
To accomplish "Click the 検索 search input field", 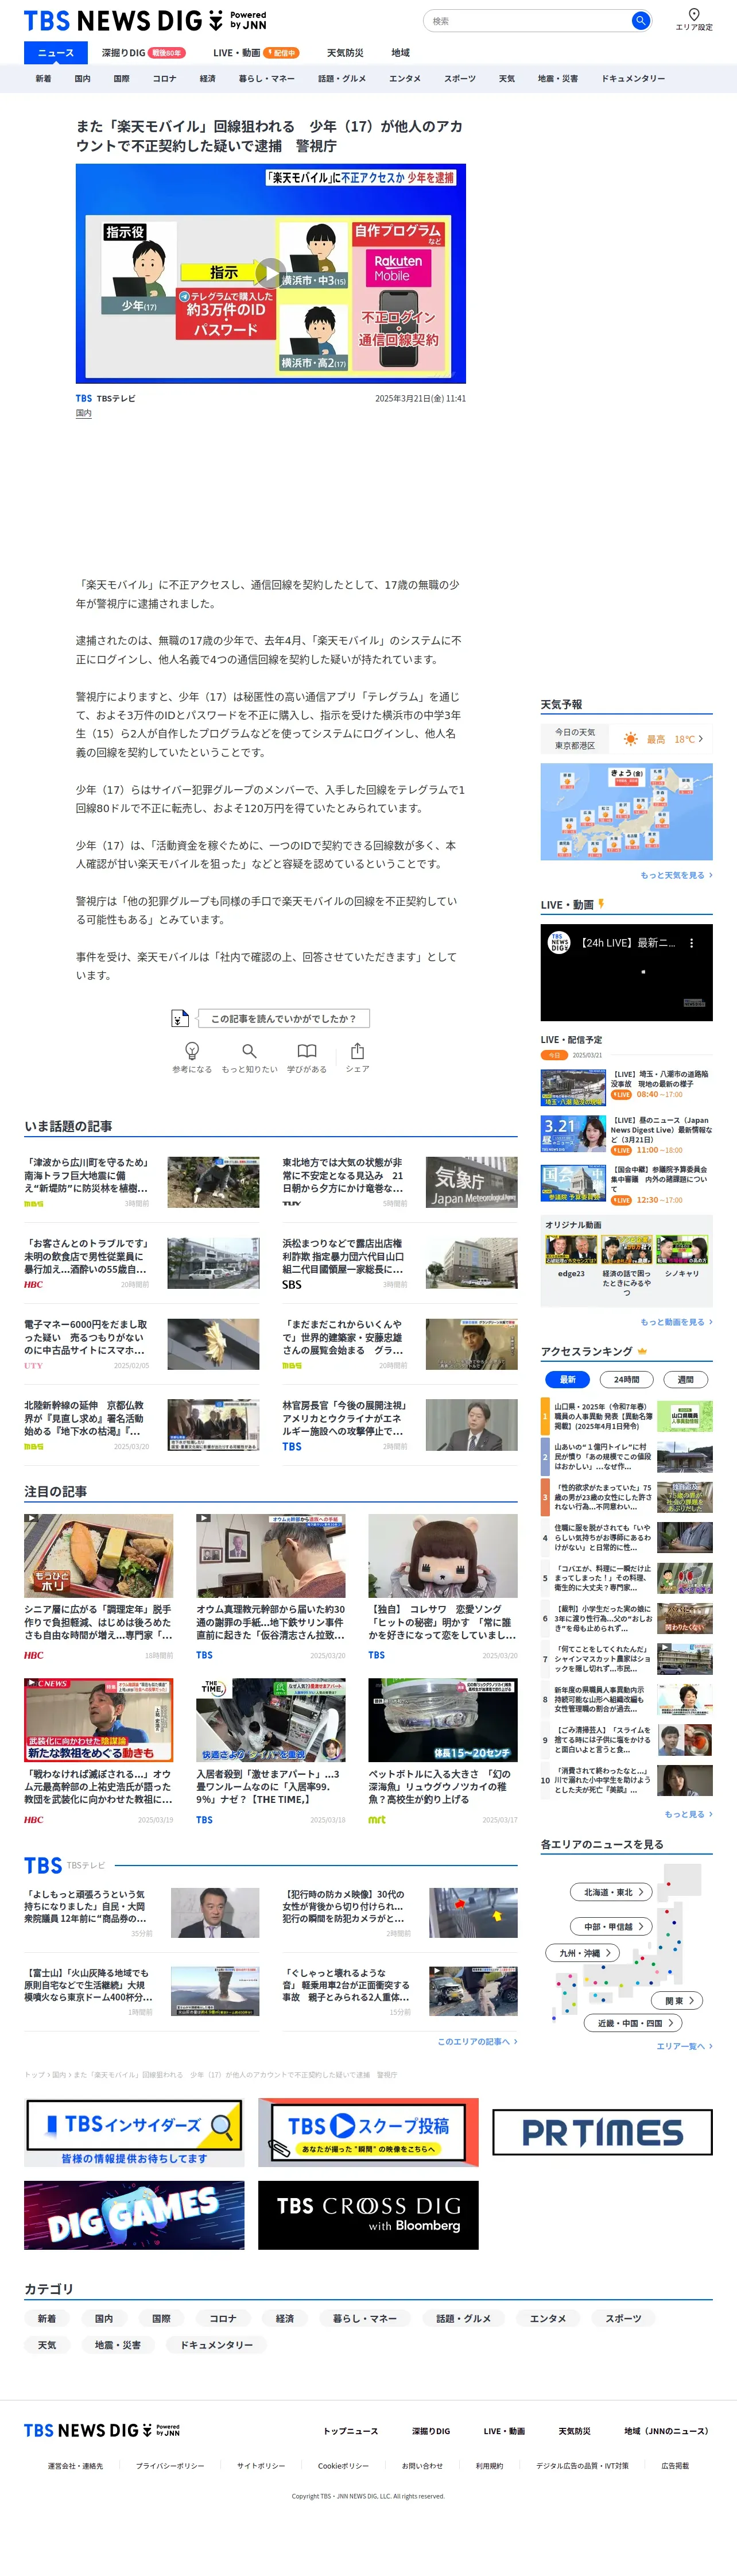I will coord(528,20).
